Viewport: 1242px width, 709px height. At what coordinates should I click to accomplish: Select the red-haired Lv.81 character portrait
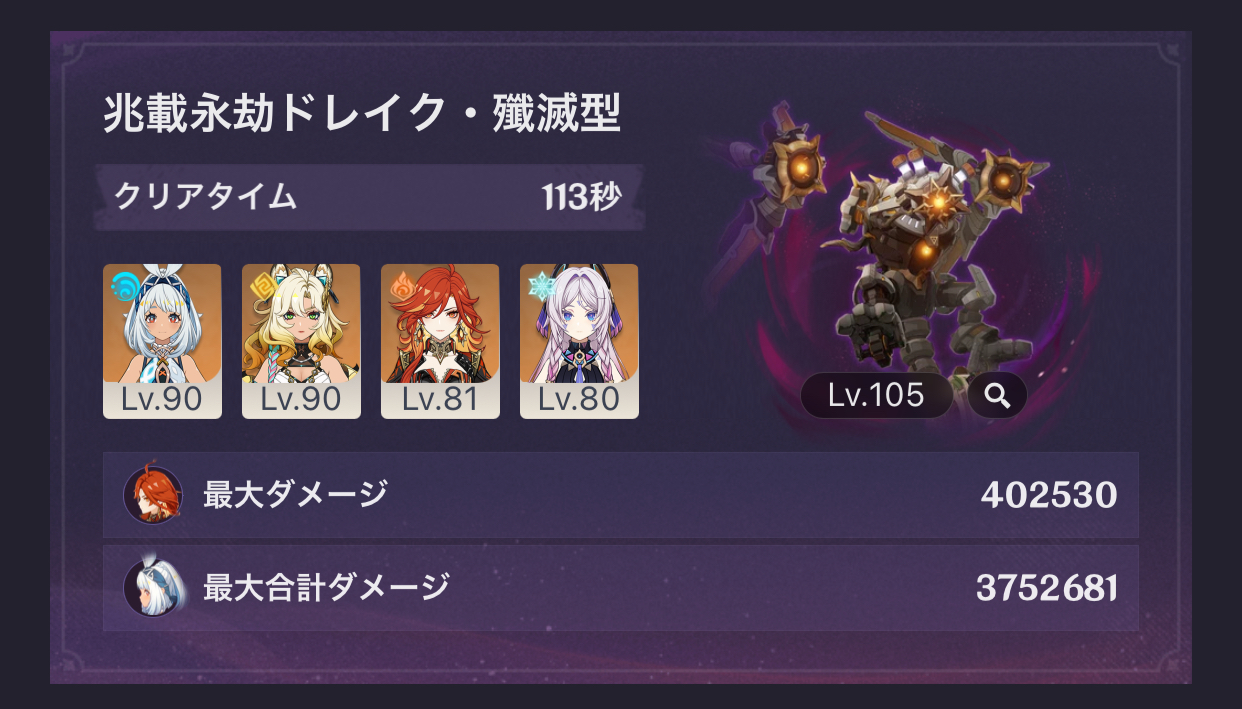pyautogui.click(x=440, y=341)
